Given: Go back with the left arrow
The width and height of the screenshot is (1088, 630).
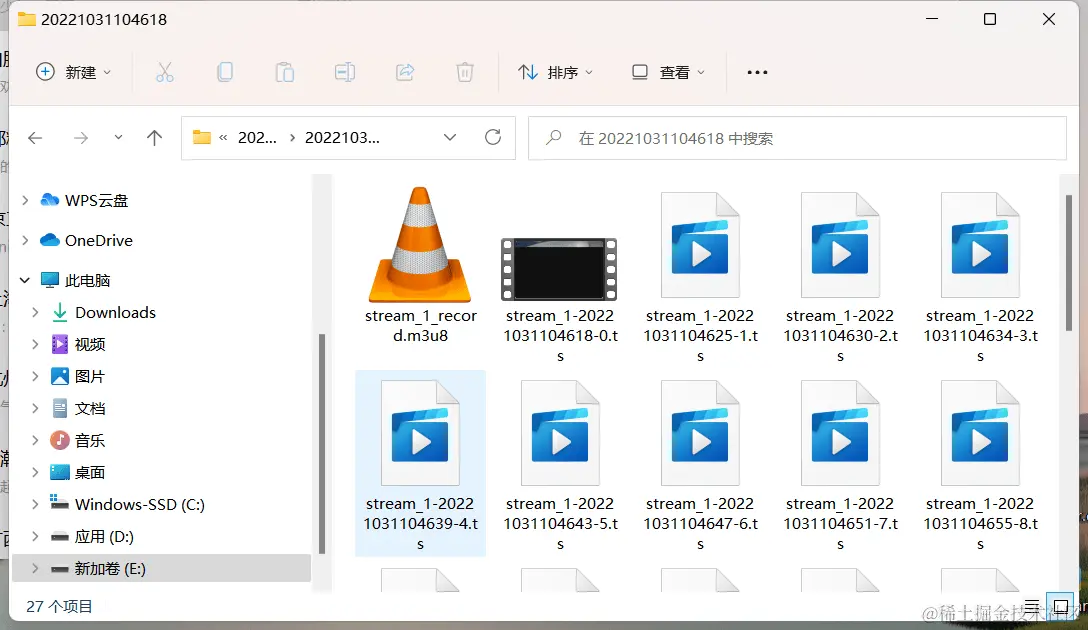Looking at the screenshot, I should [35, 138].
